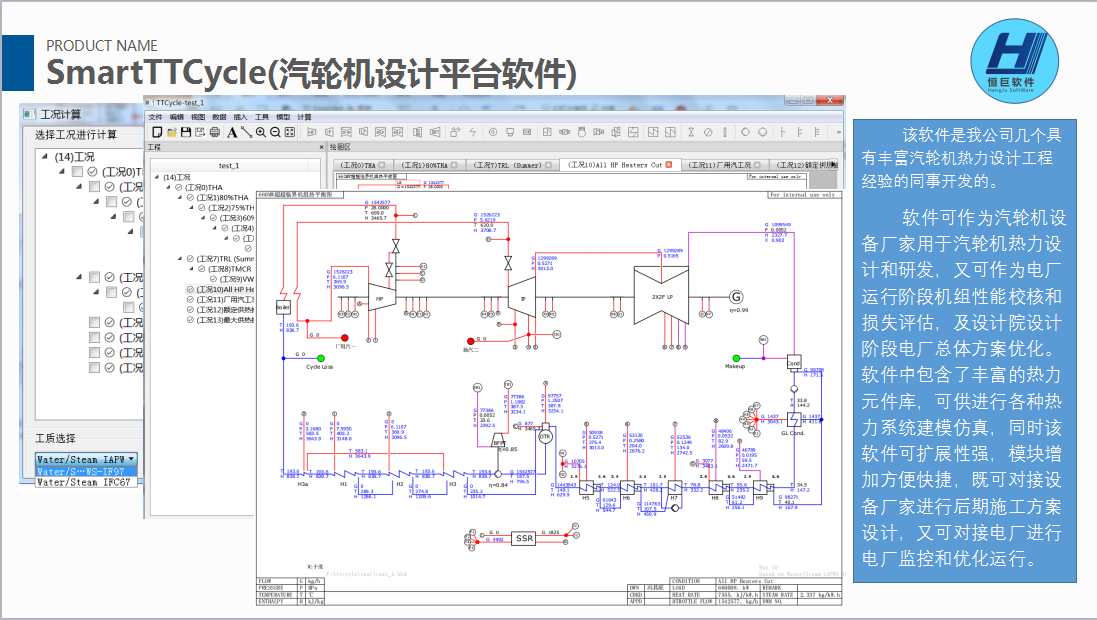Collapse the (工况1)80%THA tree node
This screenshot has height=620, width=1097.
point(180,197)
